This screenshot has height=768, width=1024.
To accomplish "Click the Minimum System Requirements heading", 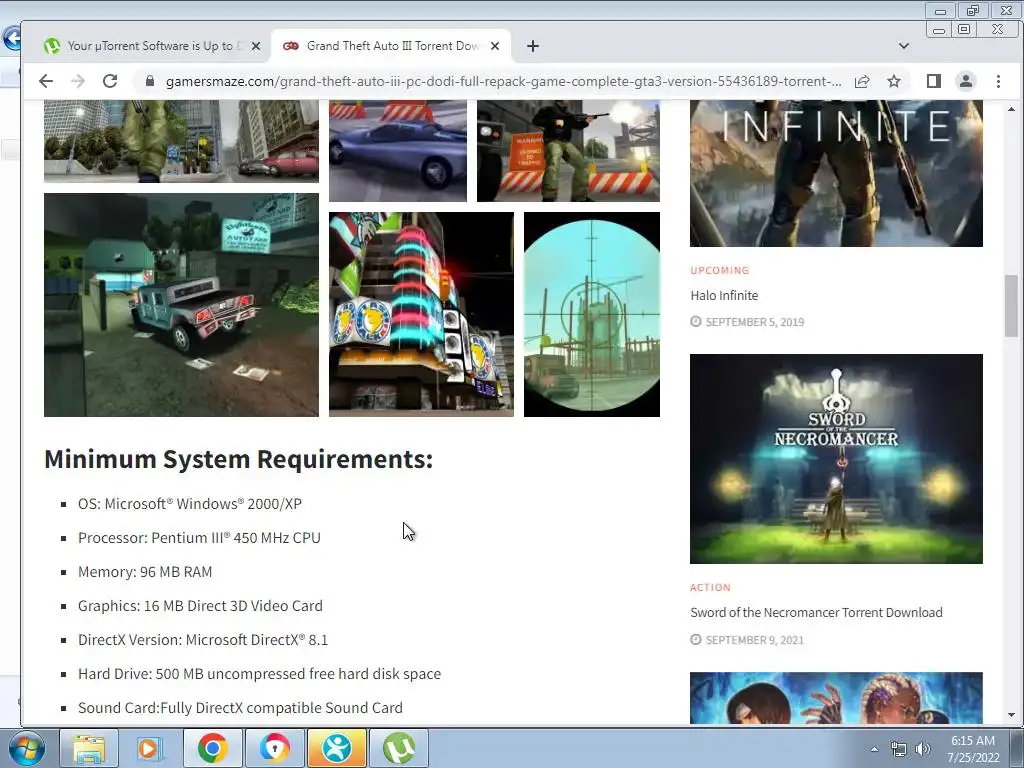I will click(x=238, y=459).
